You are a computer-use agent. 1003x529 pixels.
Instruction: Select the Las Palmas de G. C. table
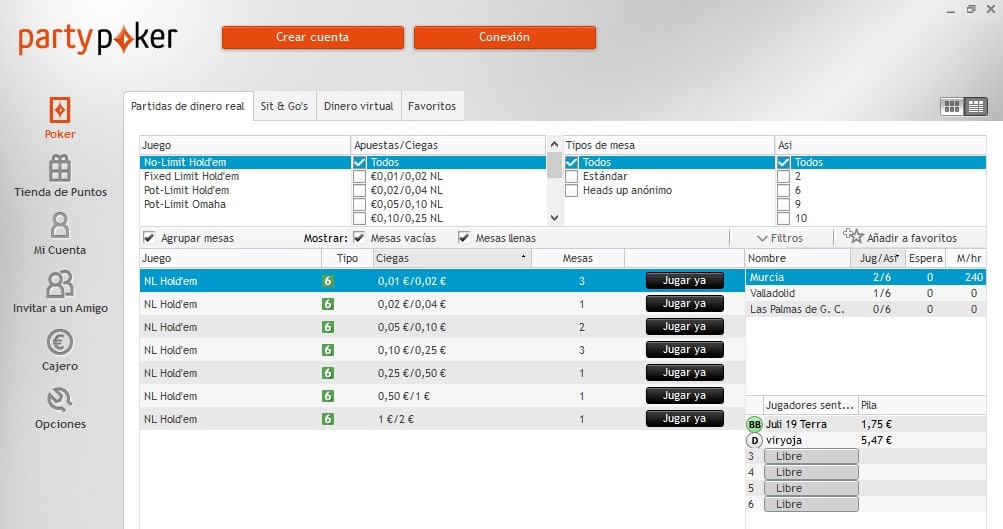(x=865, y=309)
